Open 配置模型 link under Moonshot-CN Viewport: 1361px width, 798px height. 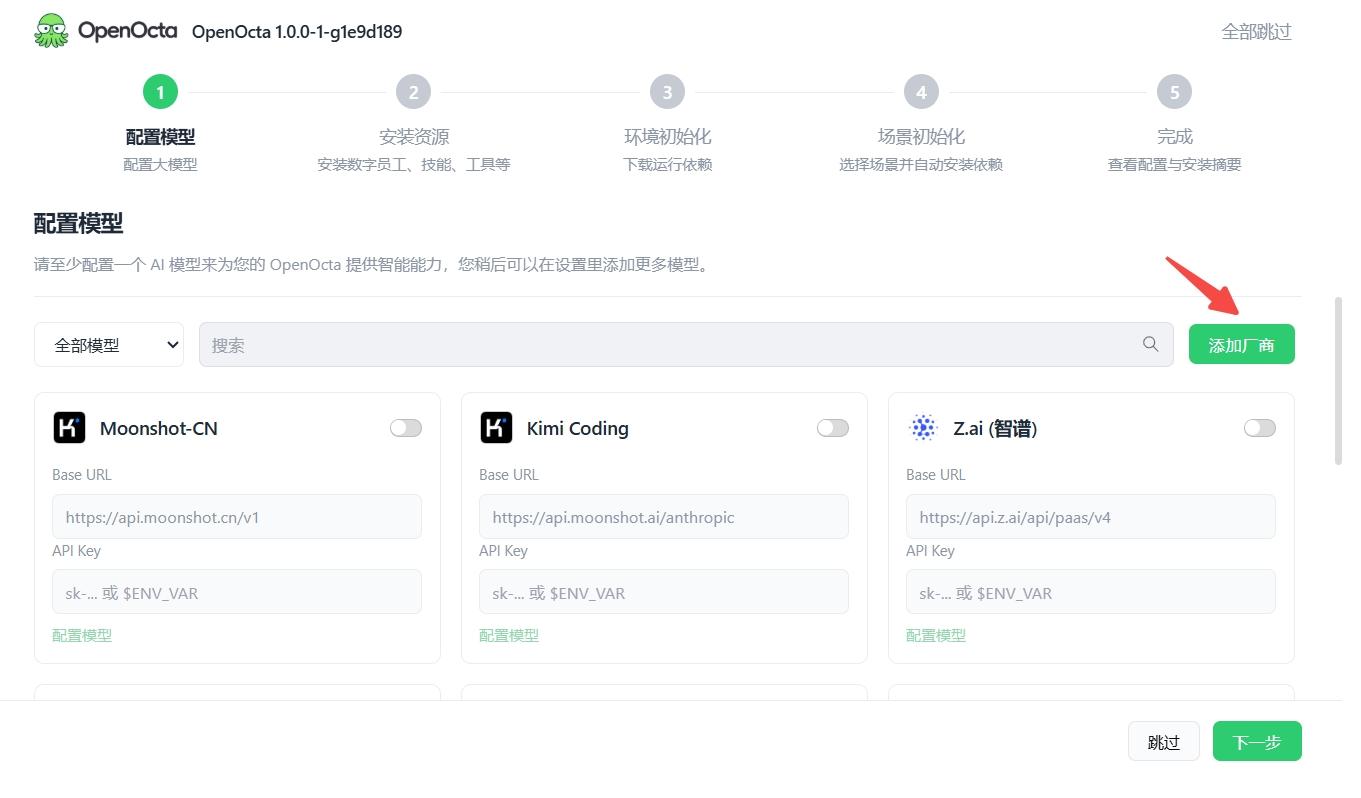(82, 635)
